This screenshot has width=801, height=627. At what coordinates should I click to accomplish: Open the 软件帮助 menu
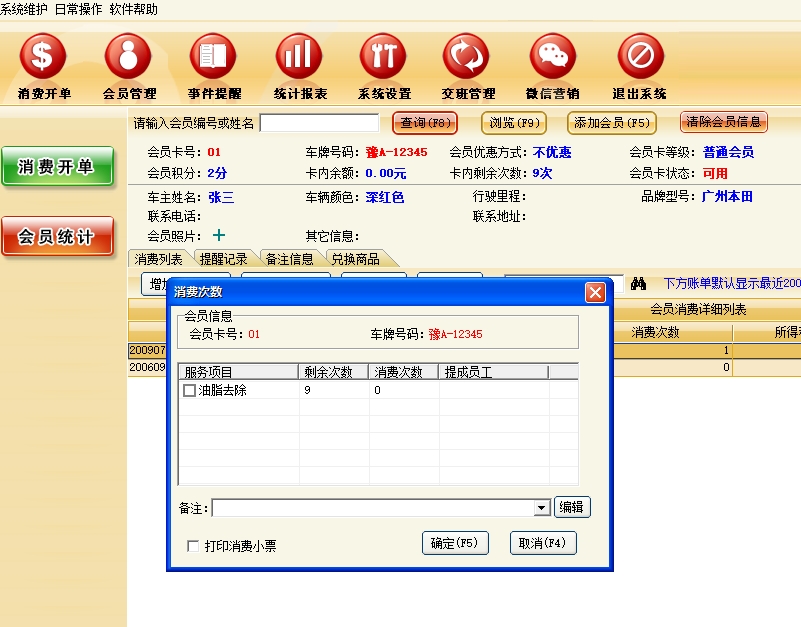(133, 9)
